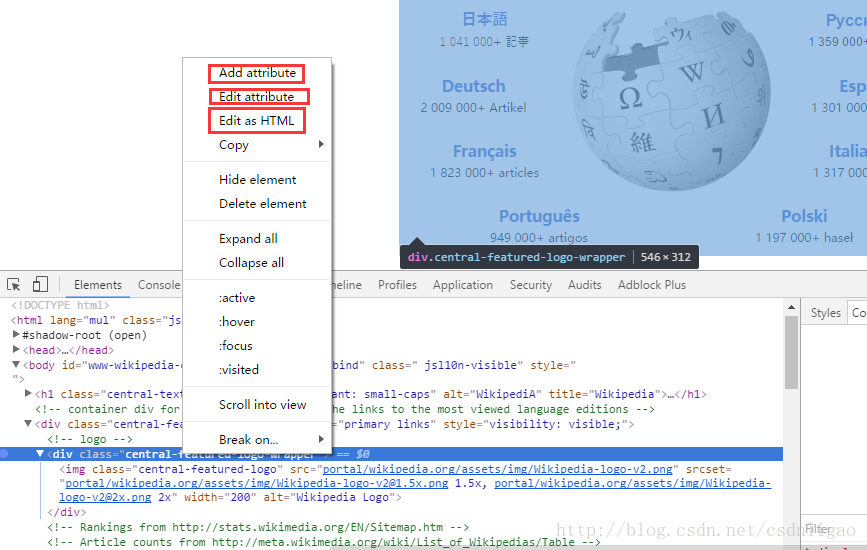Click the Wikipedia globe logo
The height and width of the screenshot is (550, 867).
coord(671,101)
